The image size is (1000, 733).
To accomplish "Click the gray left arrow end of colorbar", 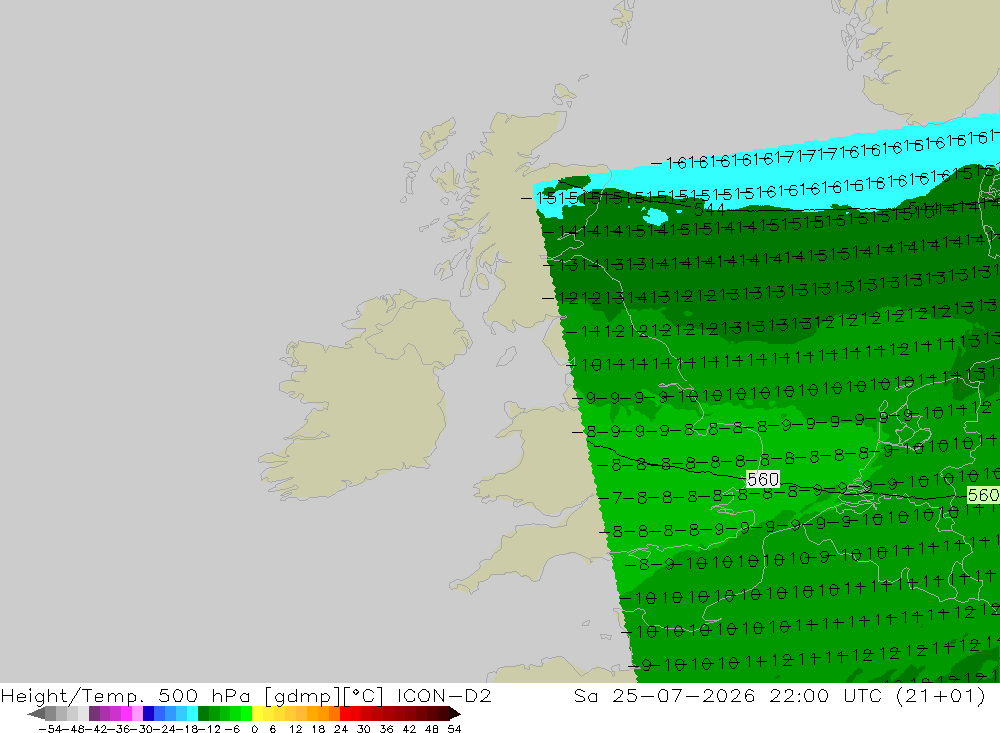I will [36, 714].
